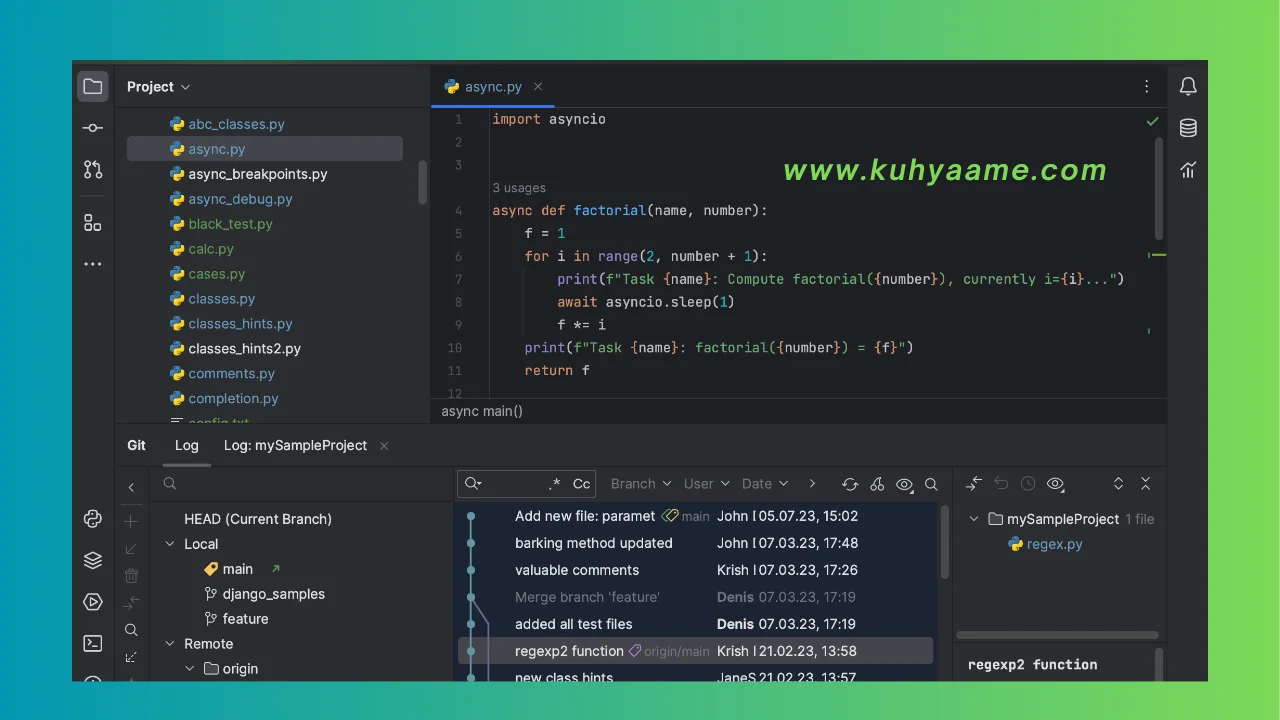Image resolution: width=1280 pixels, height=720 pixels.
Task: Click the Project tree vertical scrollbar
Action: (423, 182)
